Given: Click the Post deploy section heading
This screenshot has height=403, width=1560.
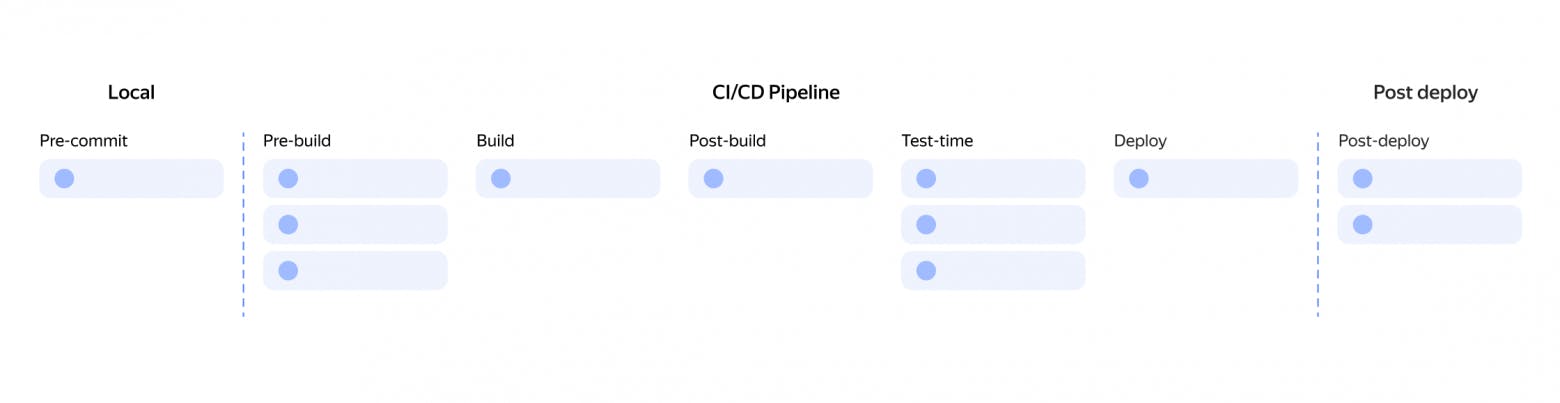Looking at the screenshot, I should tap(1425, 93).
